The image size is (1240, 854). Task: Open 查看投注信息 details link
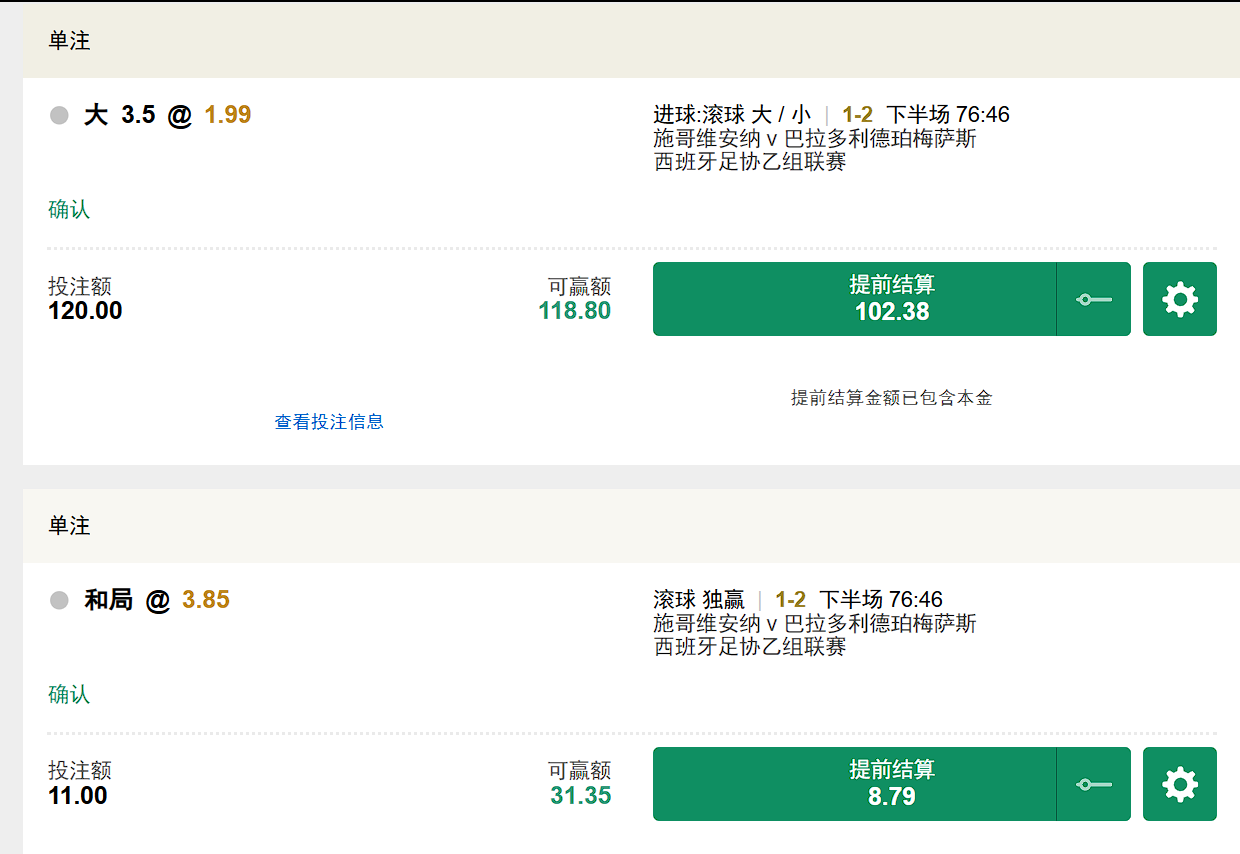pyautogui.click(x=329, y=421)
